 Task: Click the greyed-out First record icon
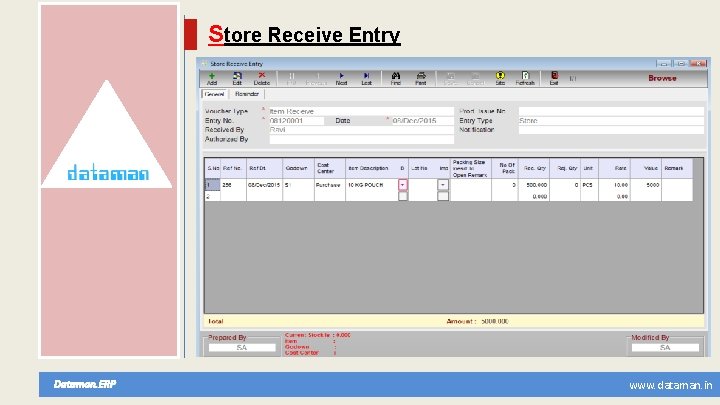(x=291, y=79)
